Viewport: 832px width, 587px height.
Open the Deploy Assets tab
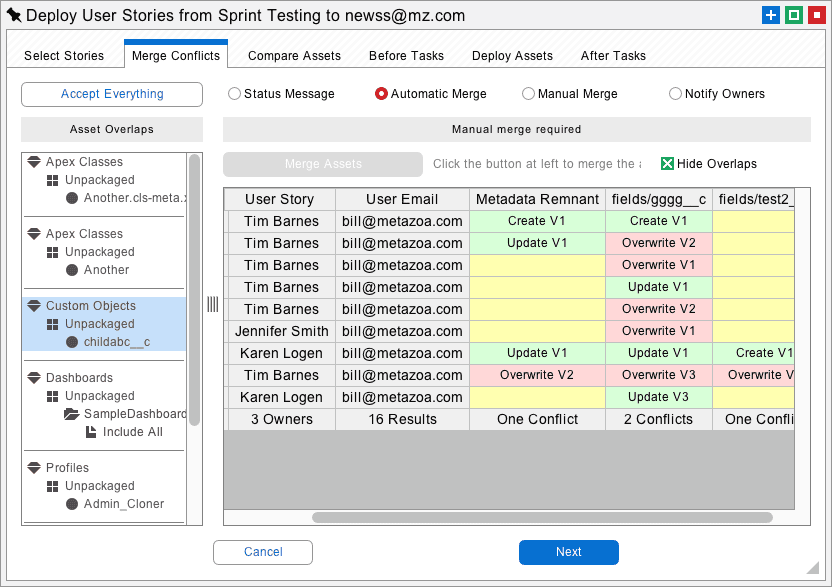[512, 56]
